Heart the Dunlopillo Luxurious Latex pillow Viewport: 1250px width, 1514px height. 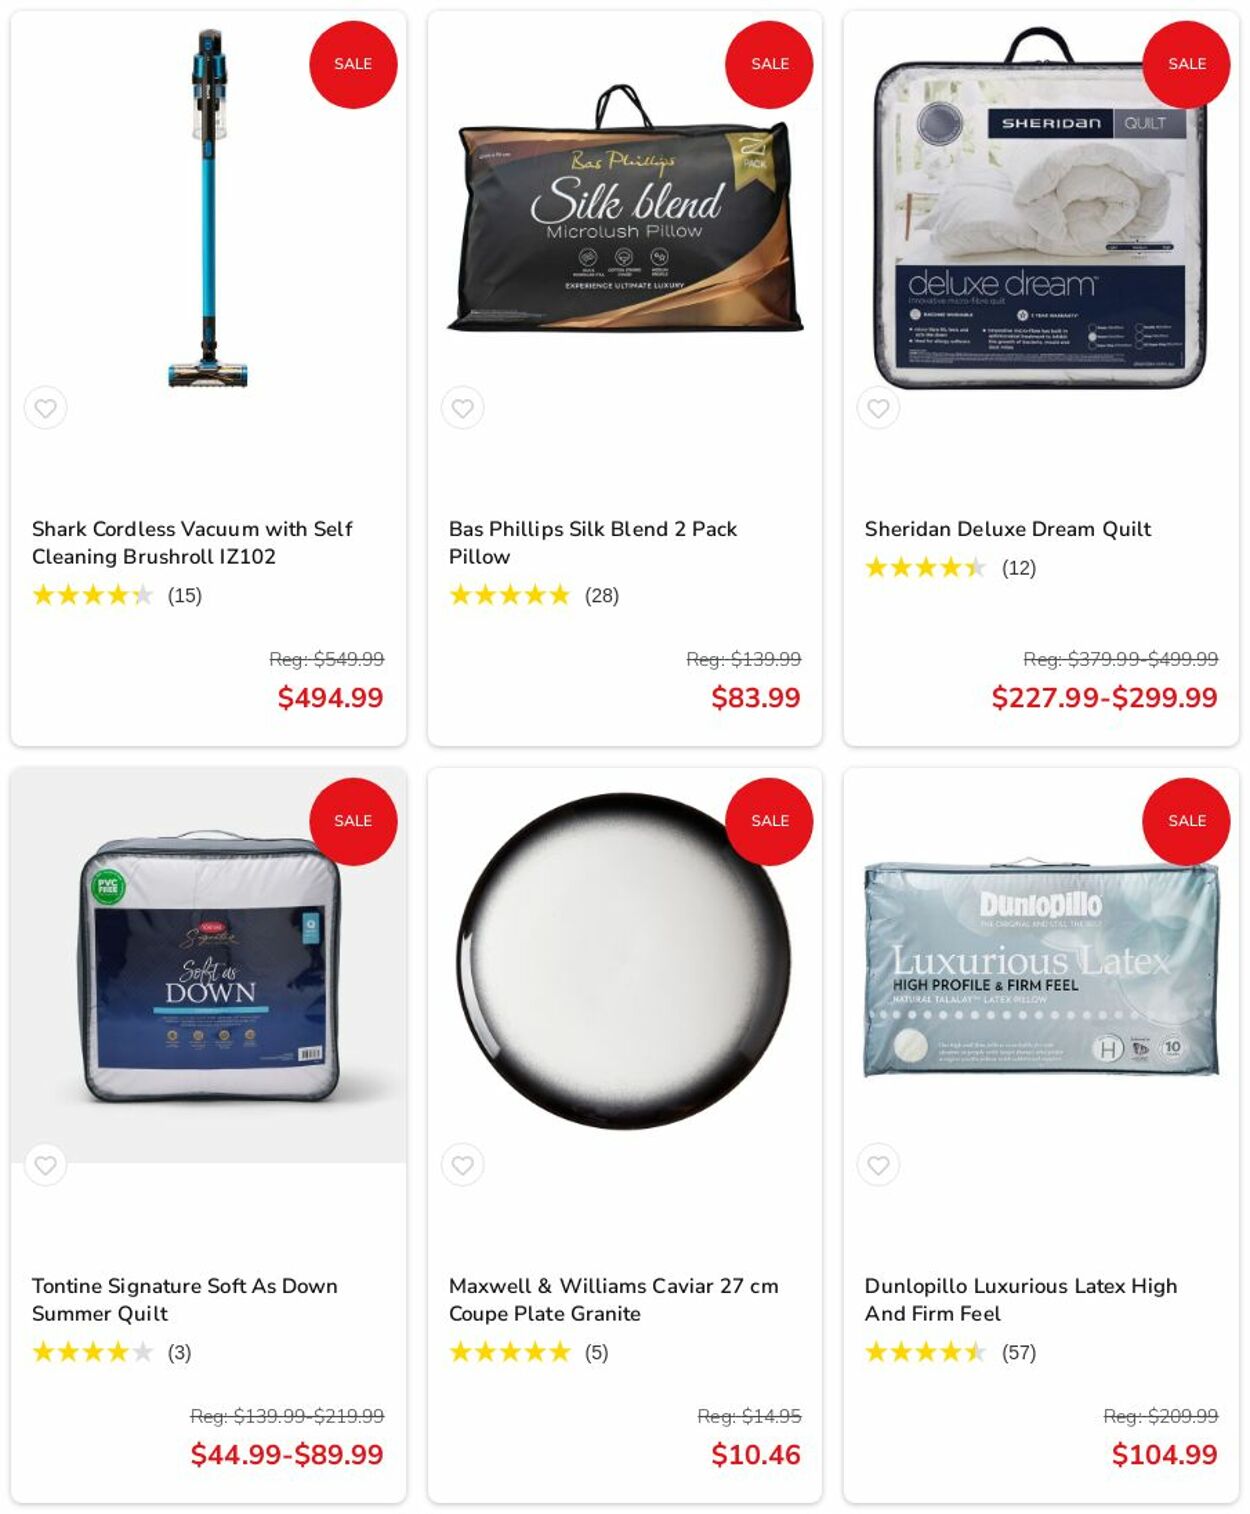tap(879, 1165)
